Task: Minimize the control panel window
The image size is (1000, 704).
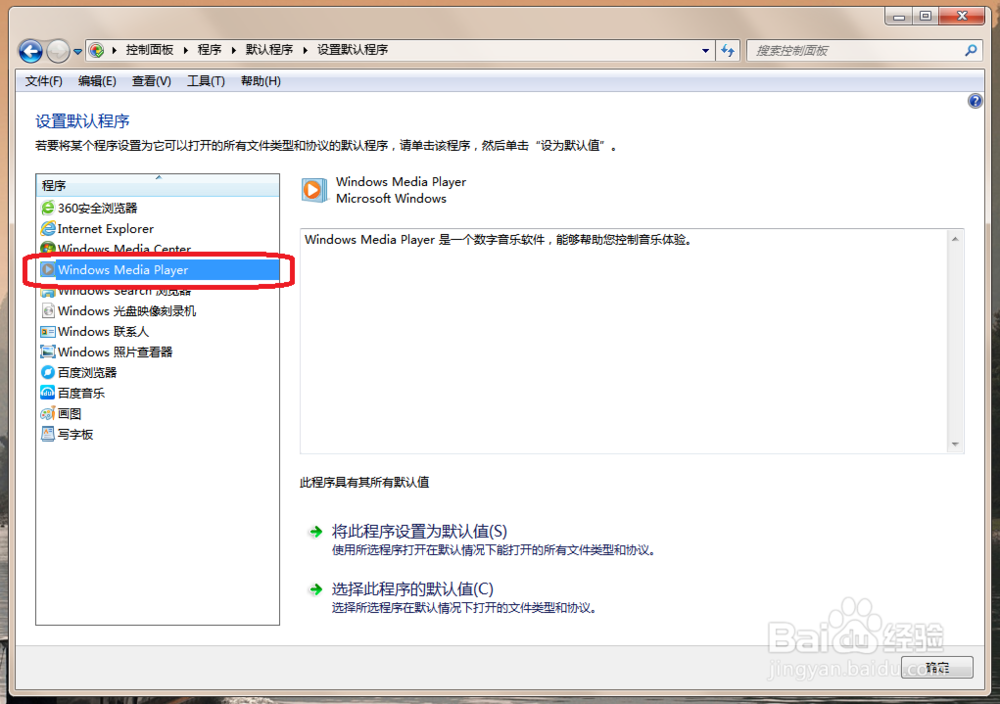Action: [899, 17]
